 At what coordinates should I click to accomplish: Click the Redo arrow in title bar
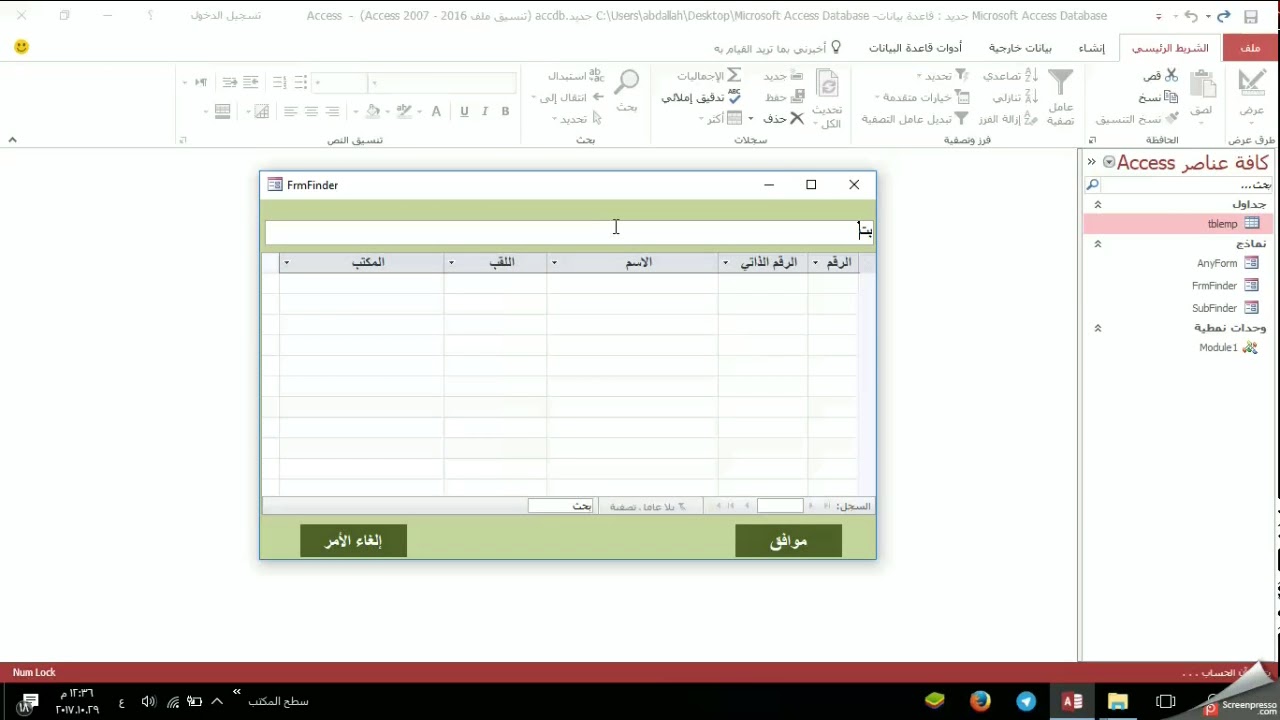point(1223,16)
